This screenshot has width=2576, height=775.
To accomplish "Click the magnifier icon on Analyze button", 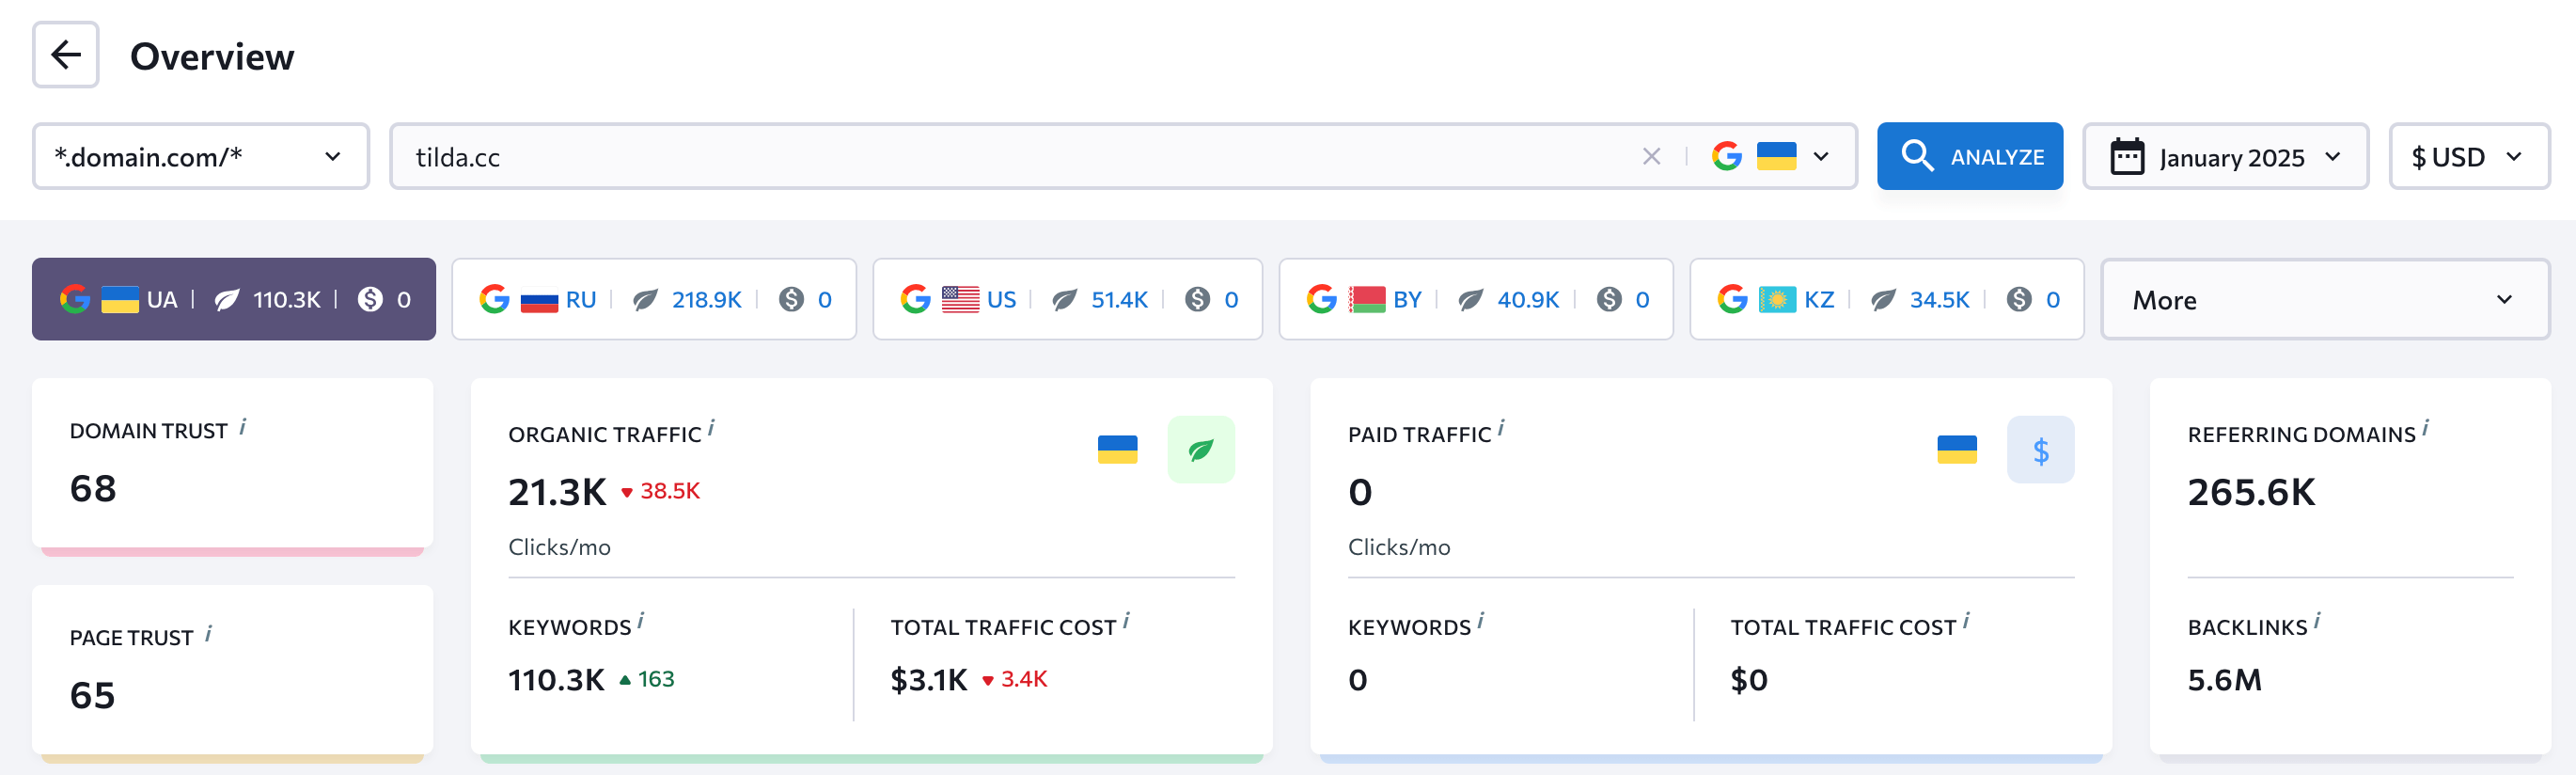I will click(1917, 156).
